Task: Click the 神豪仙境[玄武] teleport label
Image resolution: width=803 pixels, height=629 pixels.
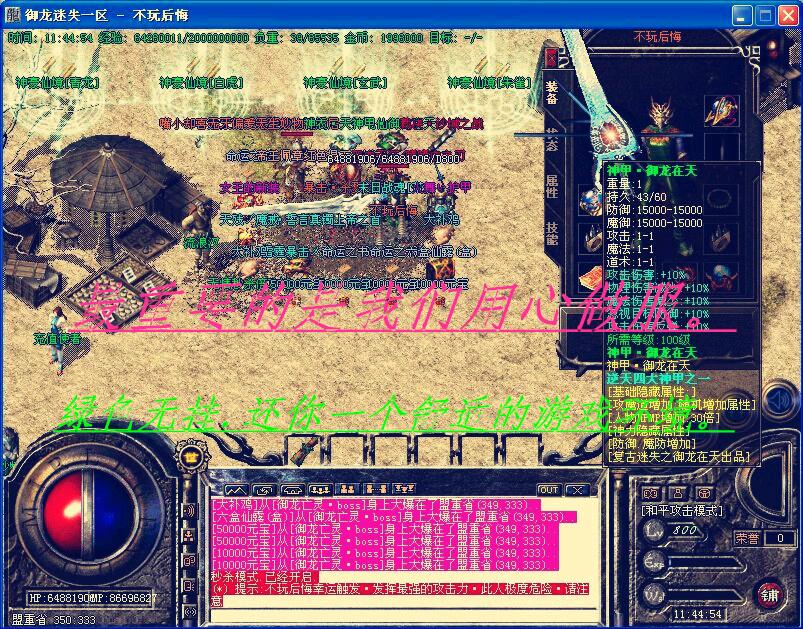Action: [x=345, y=82]
